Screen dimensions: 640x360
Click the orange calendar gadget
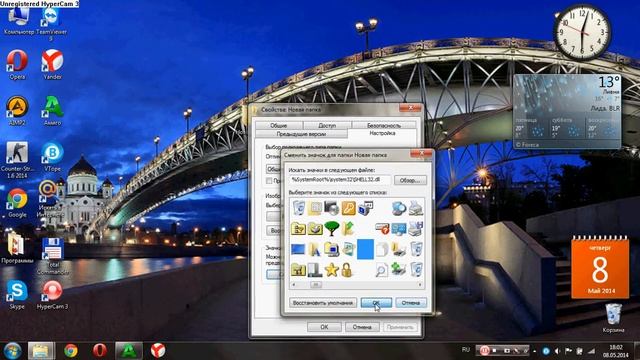click(600, 267)
